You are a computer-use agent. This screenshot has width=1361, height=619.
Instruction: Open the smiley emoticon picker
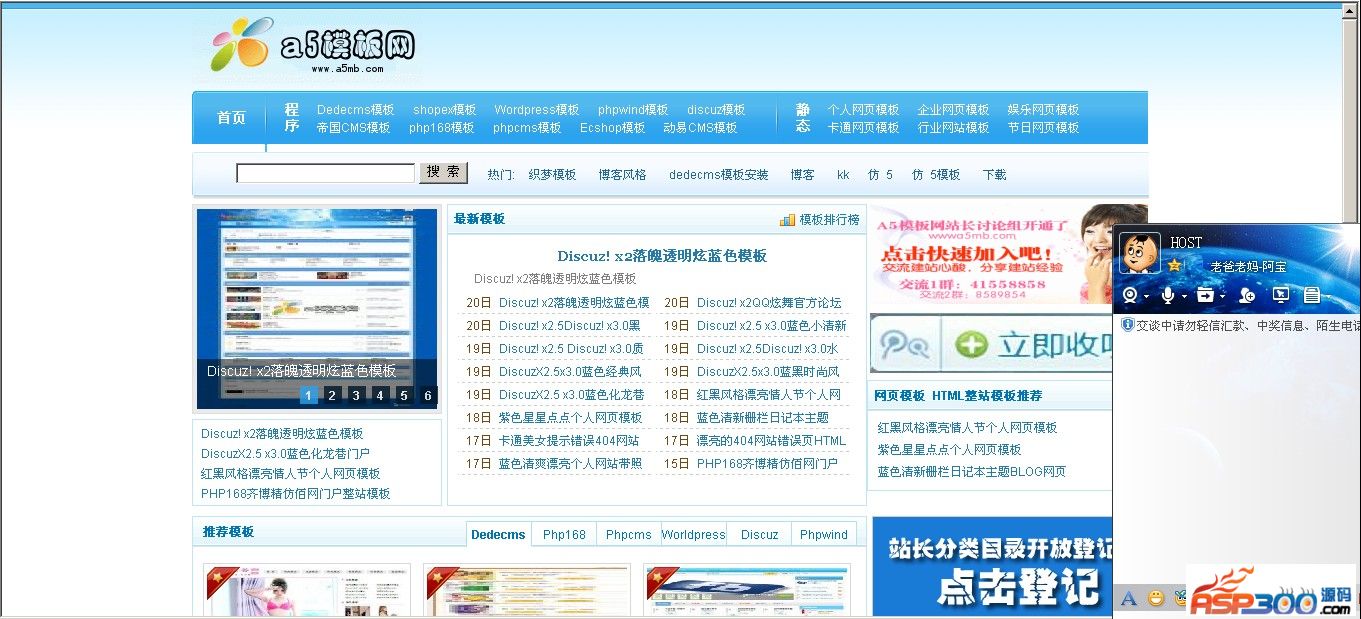tap(1156, 599)
